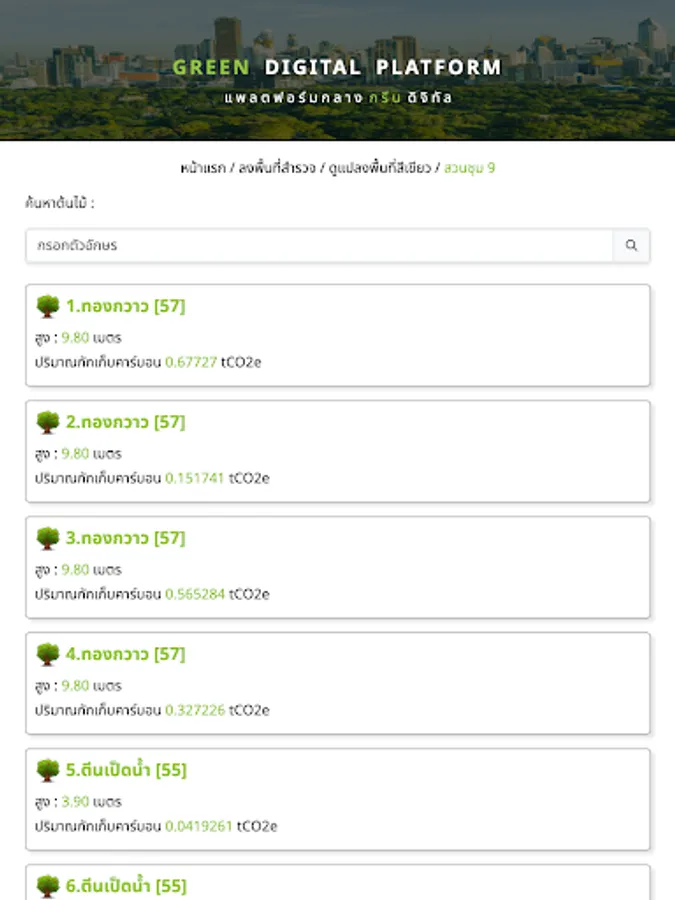The image size is (675, 900).
Task: Click ดูแปลงพื้นที่สีเขียว in the breadcrumb
Action: (381, 167)
